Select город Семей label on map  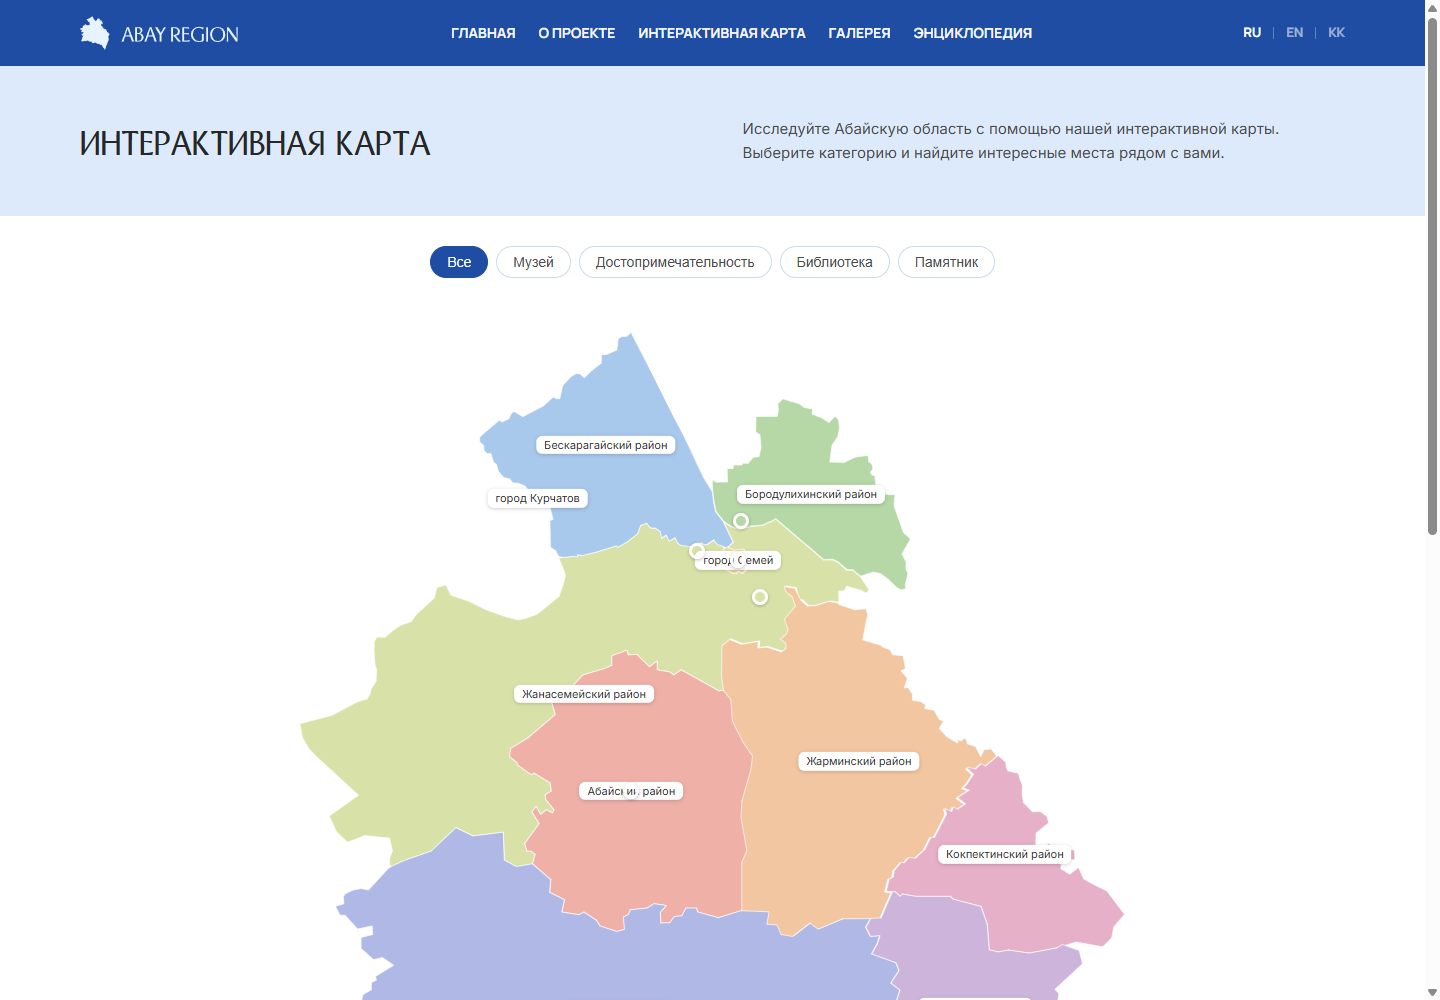tap(738, 560)
